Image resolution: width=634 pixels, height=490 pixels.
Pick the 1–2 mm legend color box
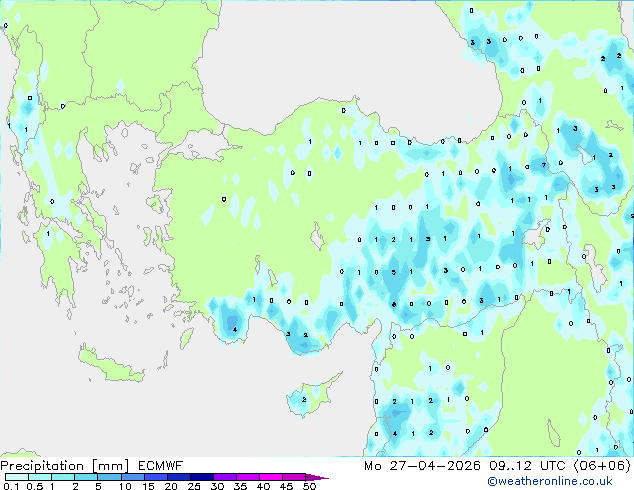(63, 477)
